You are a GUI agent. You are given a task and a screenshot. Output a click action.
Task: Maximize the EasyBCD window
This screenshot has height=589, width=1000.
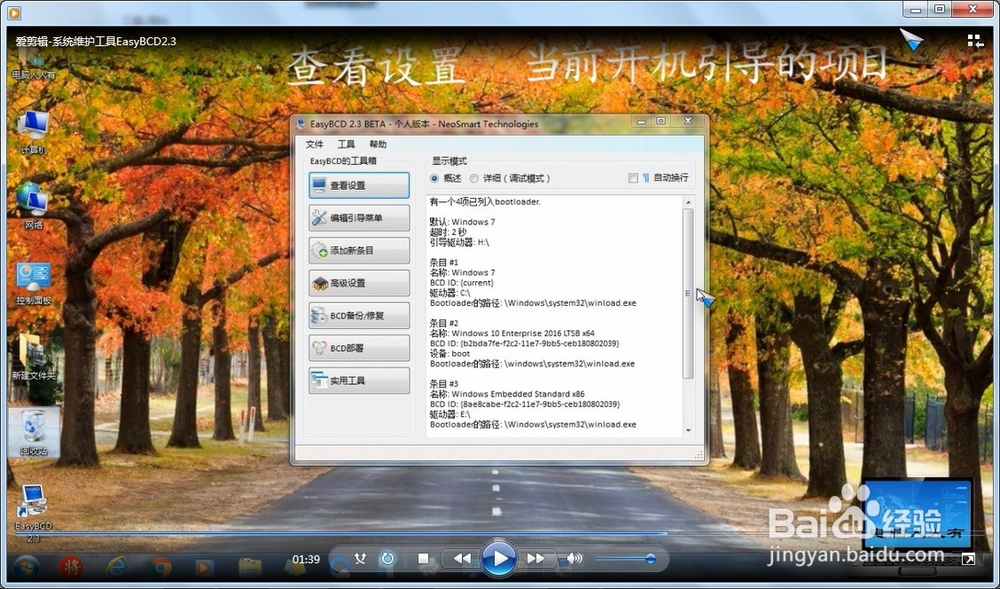point(661,121)
